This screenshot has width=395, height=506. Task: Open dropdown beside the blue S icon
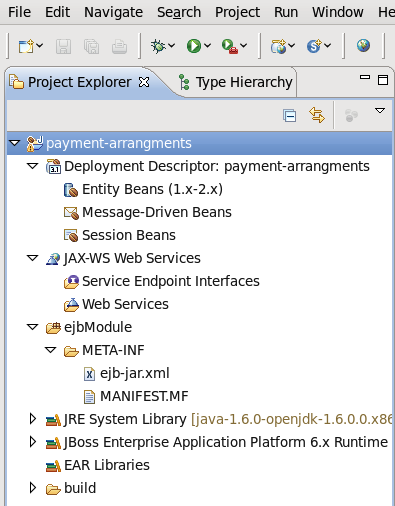327,45
